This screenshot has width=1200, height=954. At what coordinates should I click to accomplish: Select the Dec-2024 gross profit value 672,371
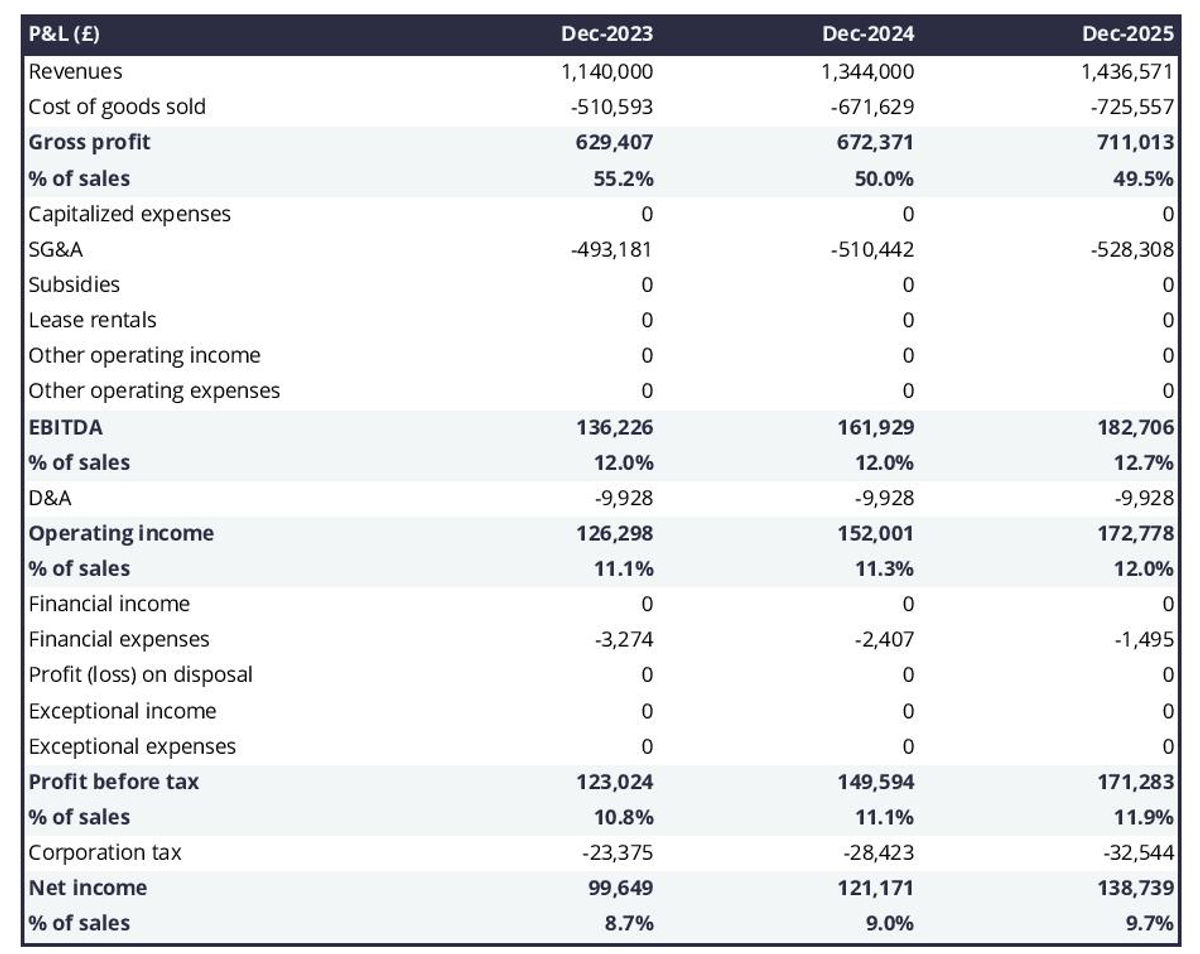(875, 142)
